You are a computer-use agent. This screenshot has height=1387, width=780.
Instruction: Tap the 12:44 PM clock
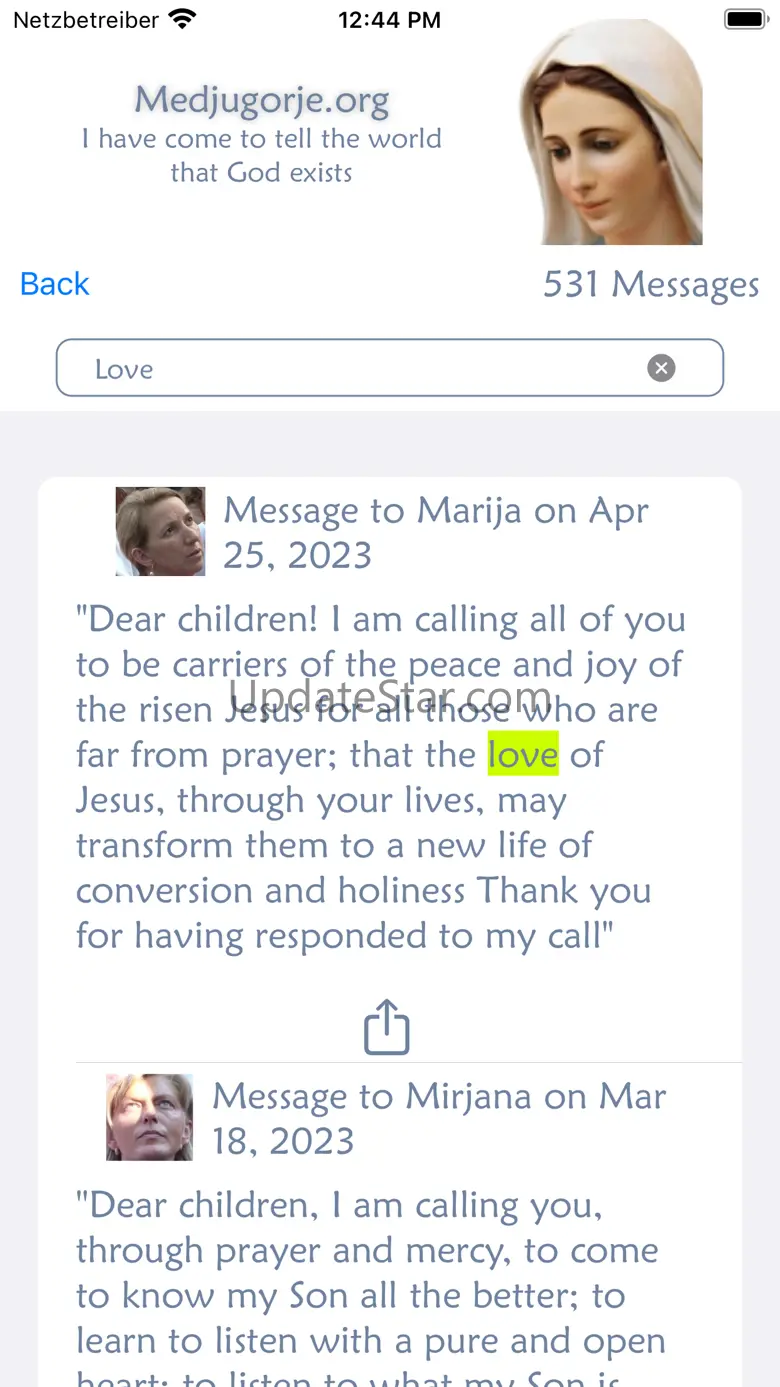pos(389,20)
